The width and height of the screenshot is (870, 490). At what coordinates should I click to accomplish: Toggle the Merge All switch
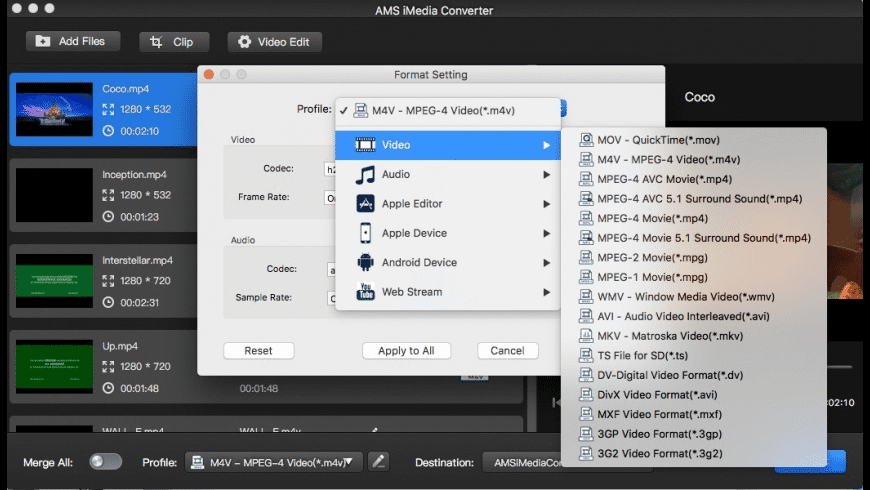point(105,462)
